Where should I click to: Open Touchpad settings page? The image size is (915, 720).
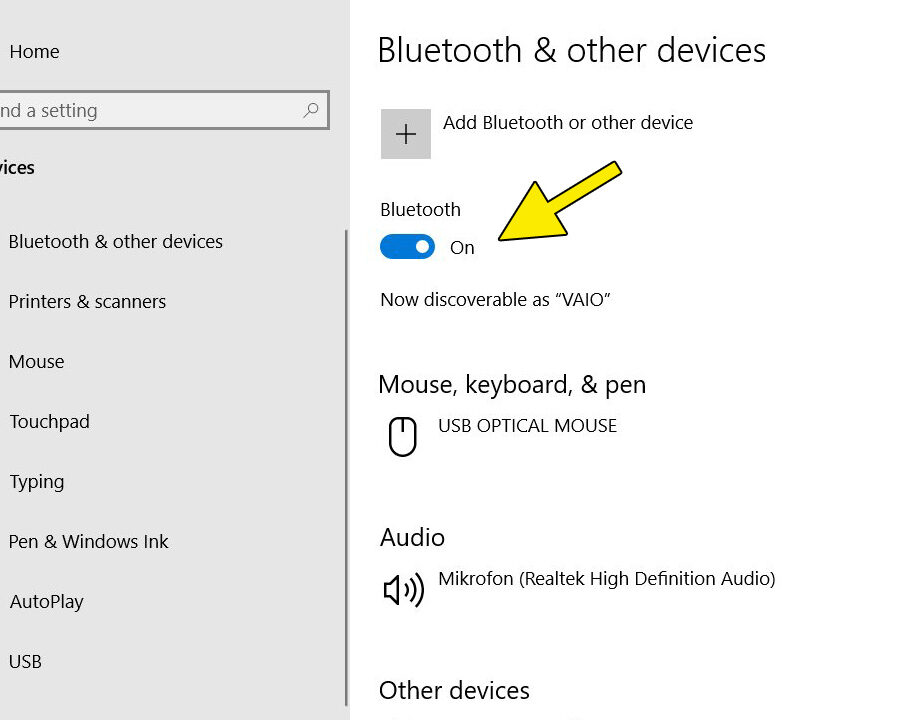50,421
